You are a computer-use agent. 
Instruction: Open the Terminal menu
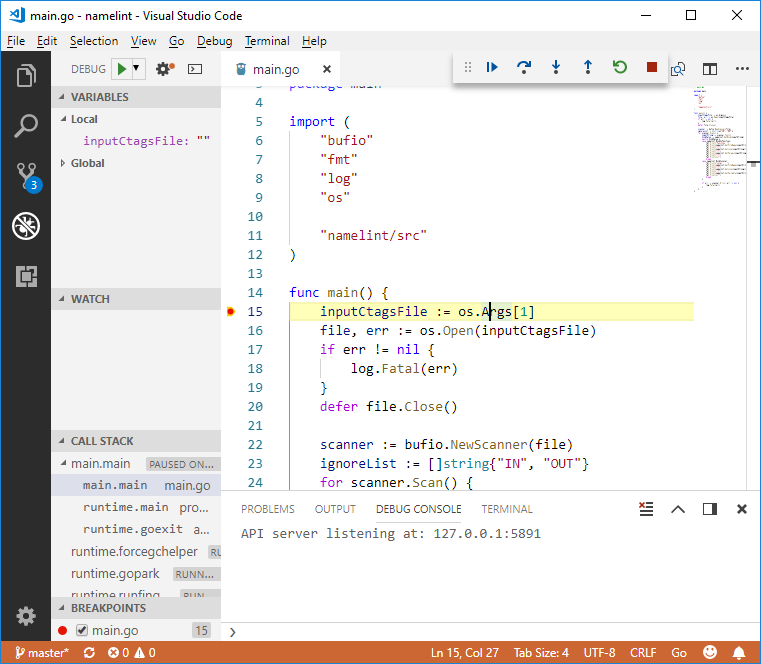[267, 41]
